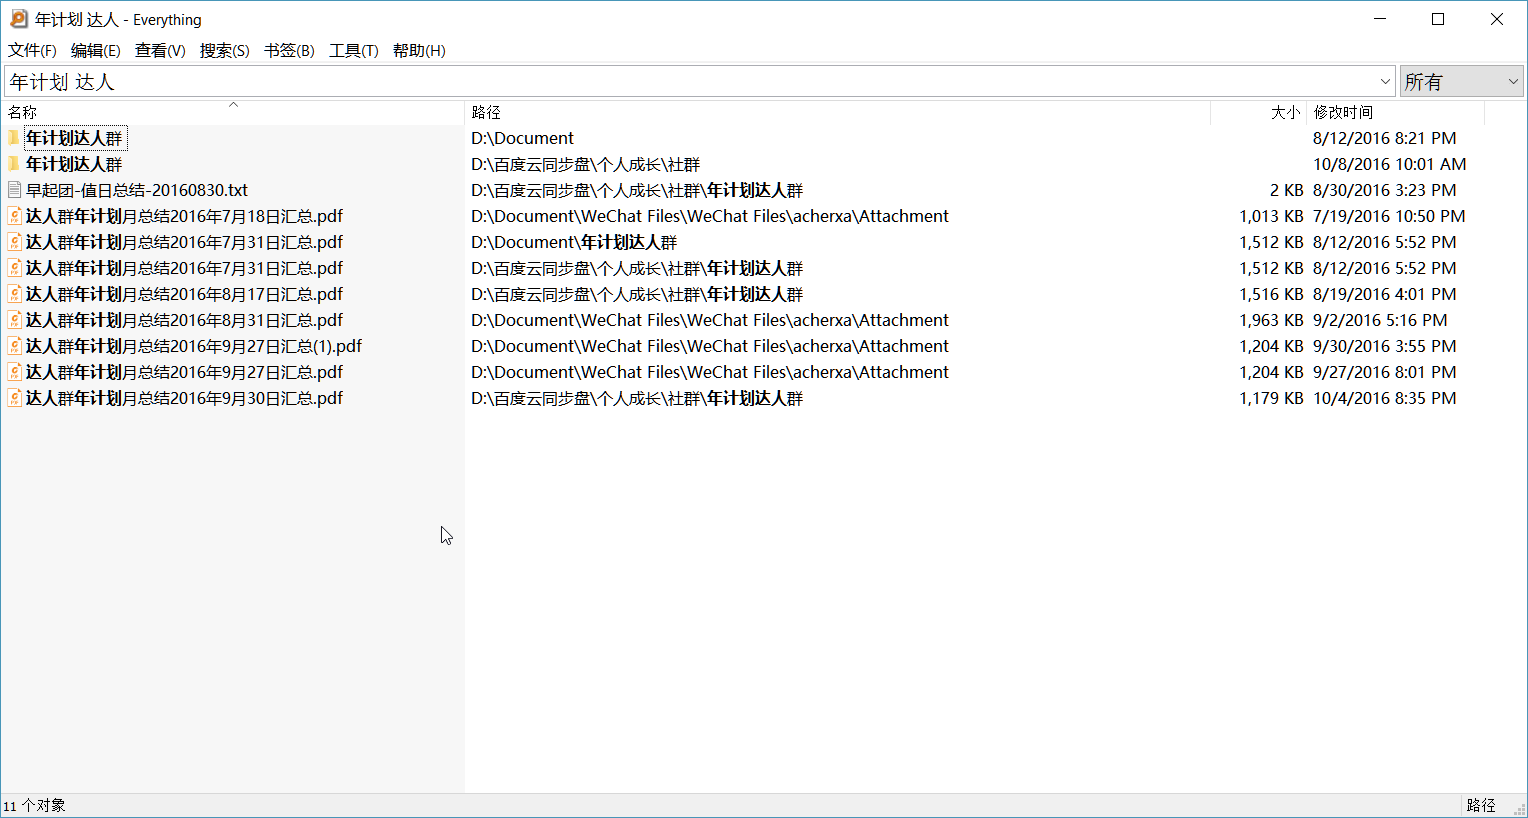This screenshot has height=818, width=1528.
Task: Open the 文件(F) menu
Action: (x=32, y=50)
